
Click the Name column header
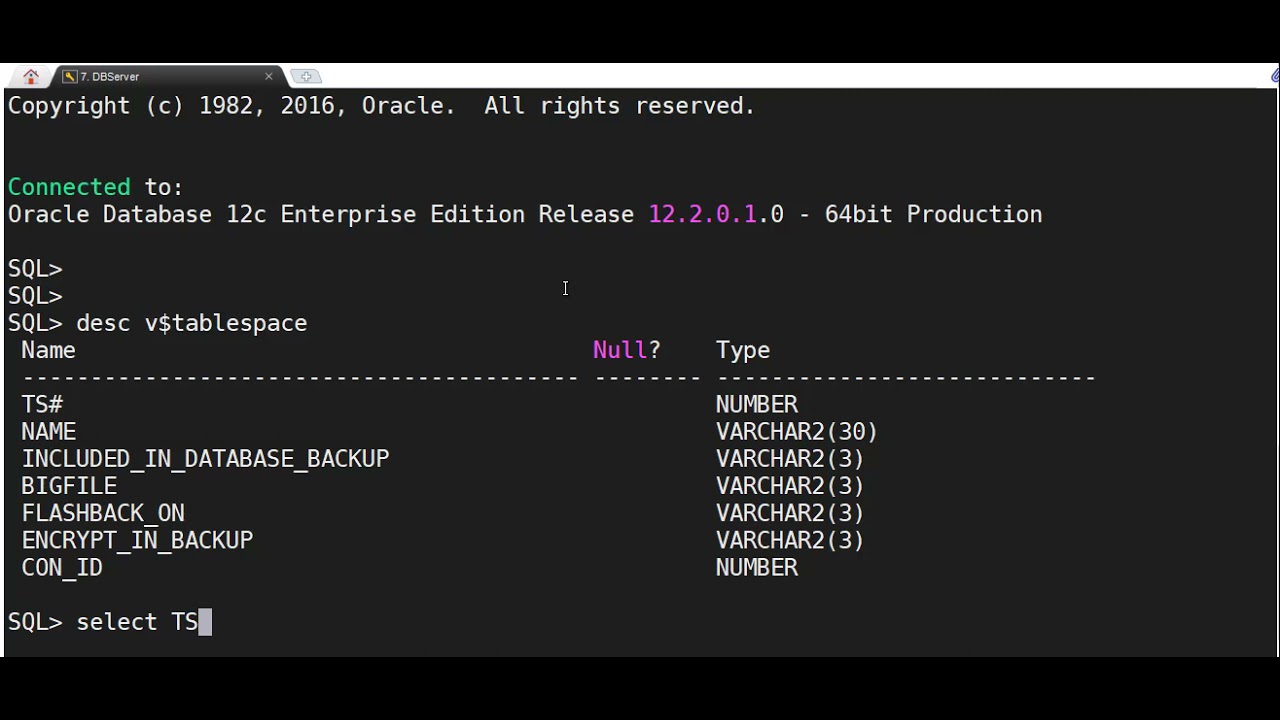click(48, 350)
